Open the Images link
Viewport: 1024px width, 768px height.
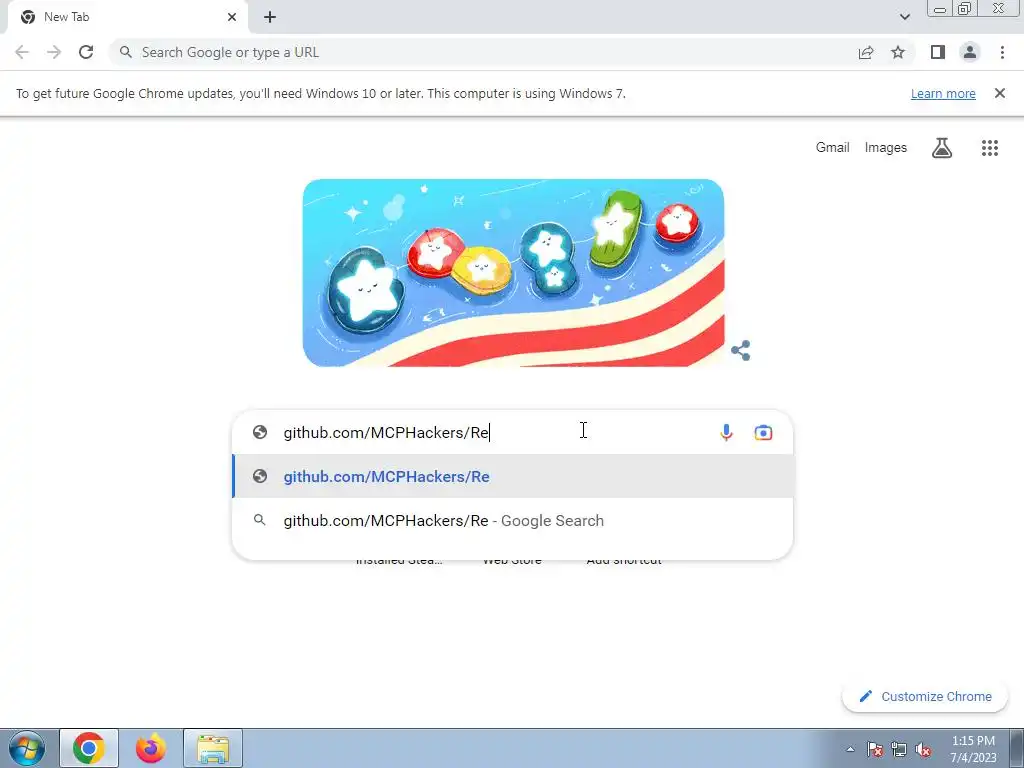tap(886, 148)
